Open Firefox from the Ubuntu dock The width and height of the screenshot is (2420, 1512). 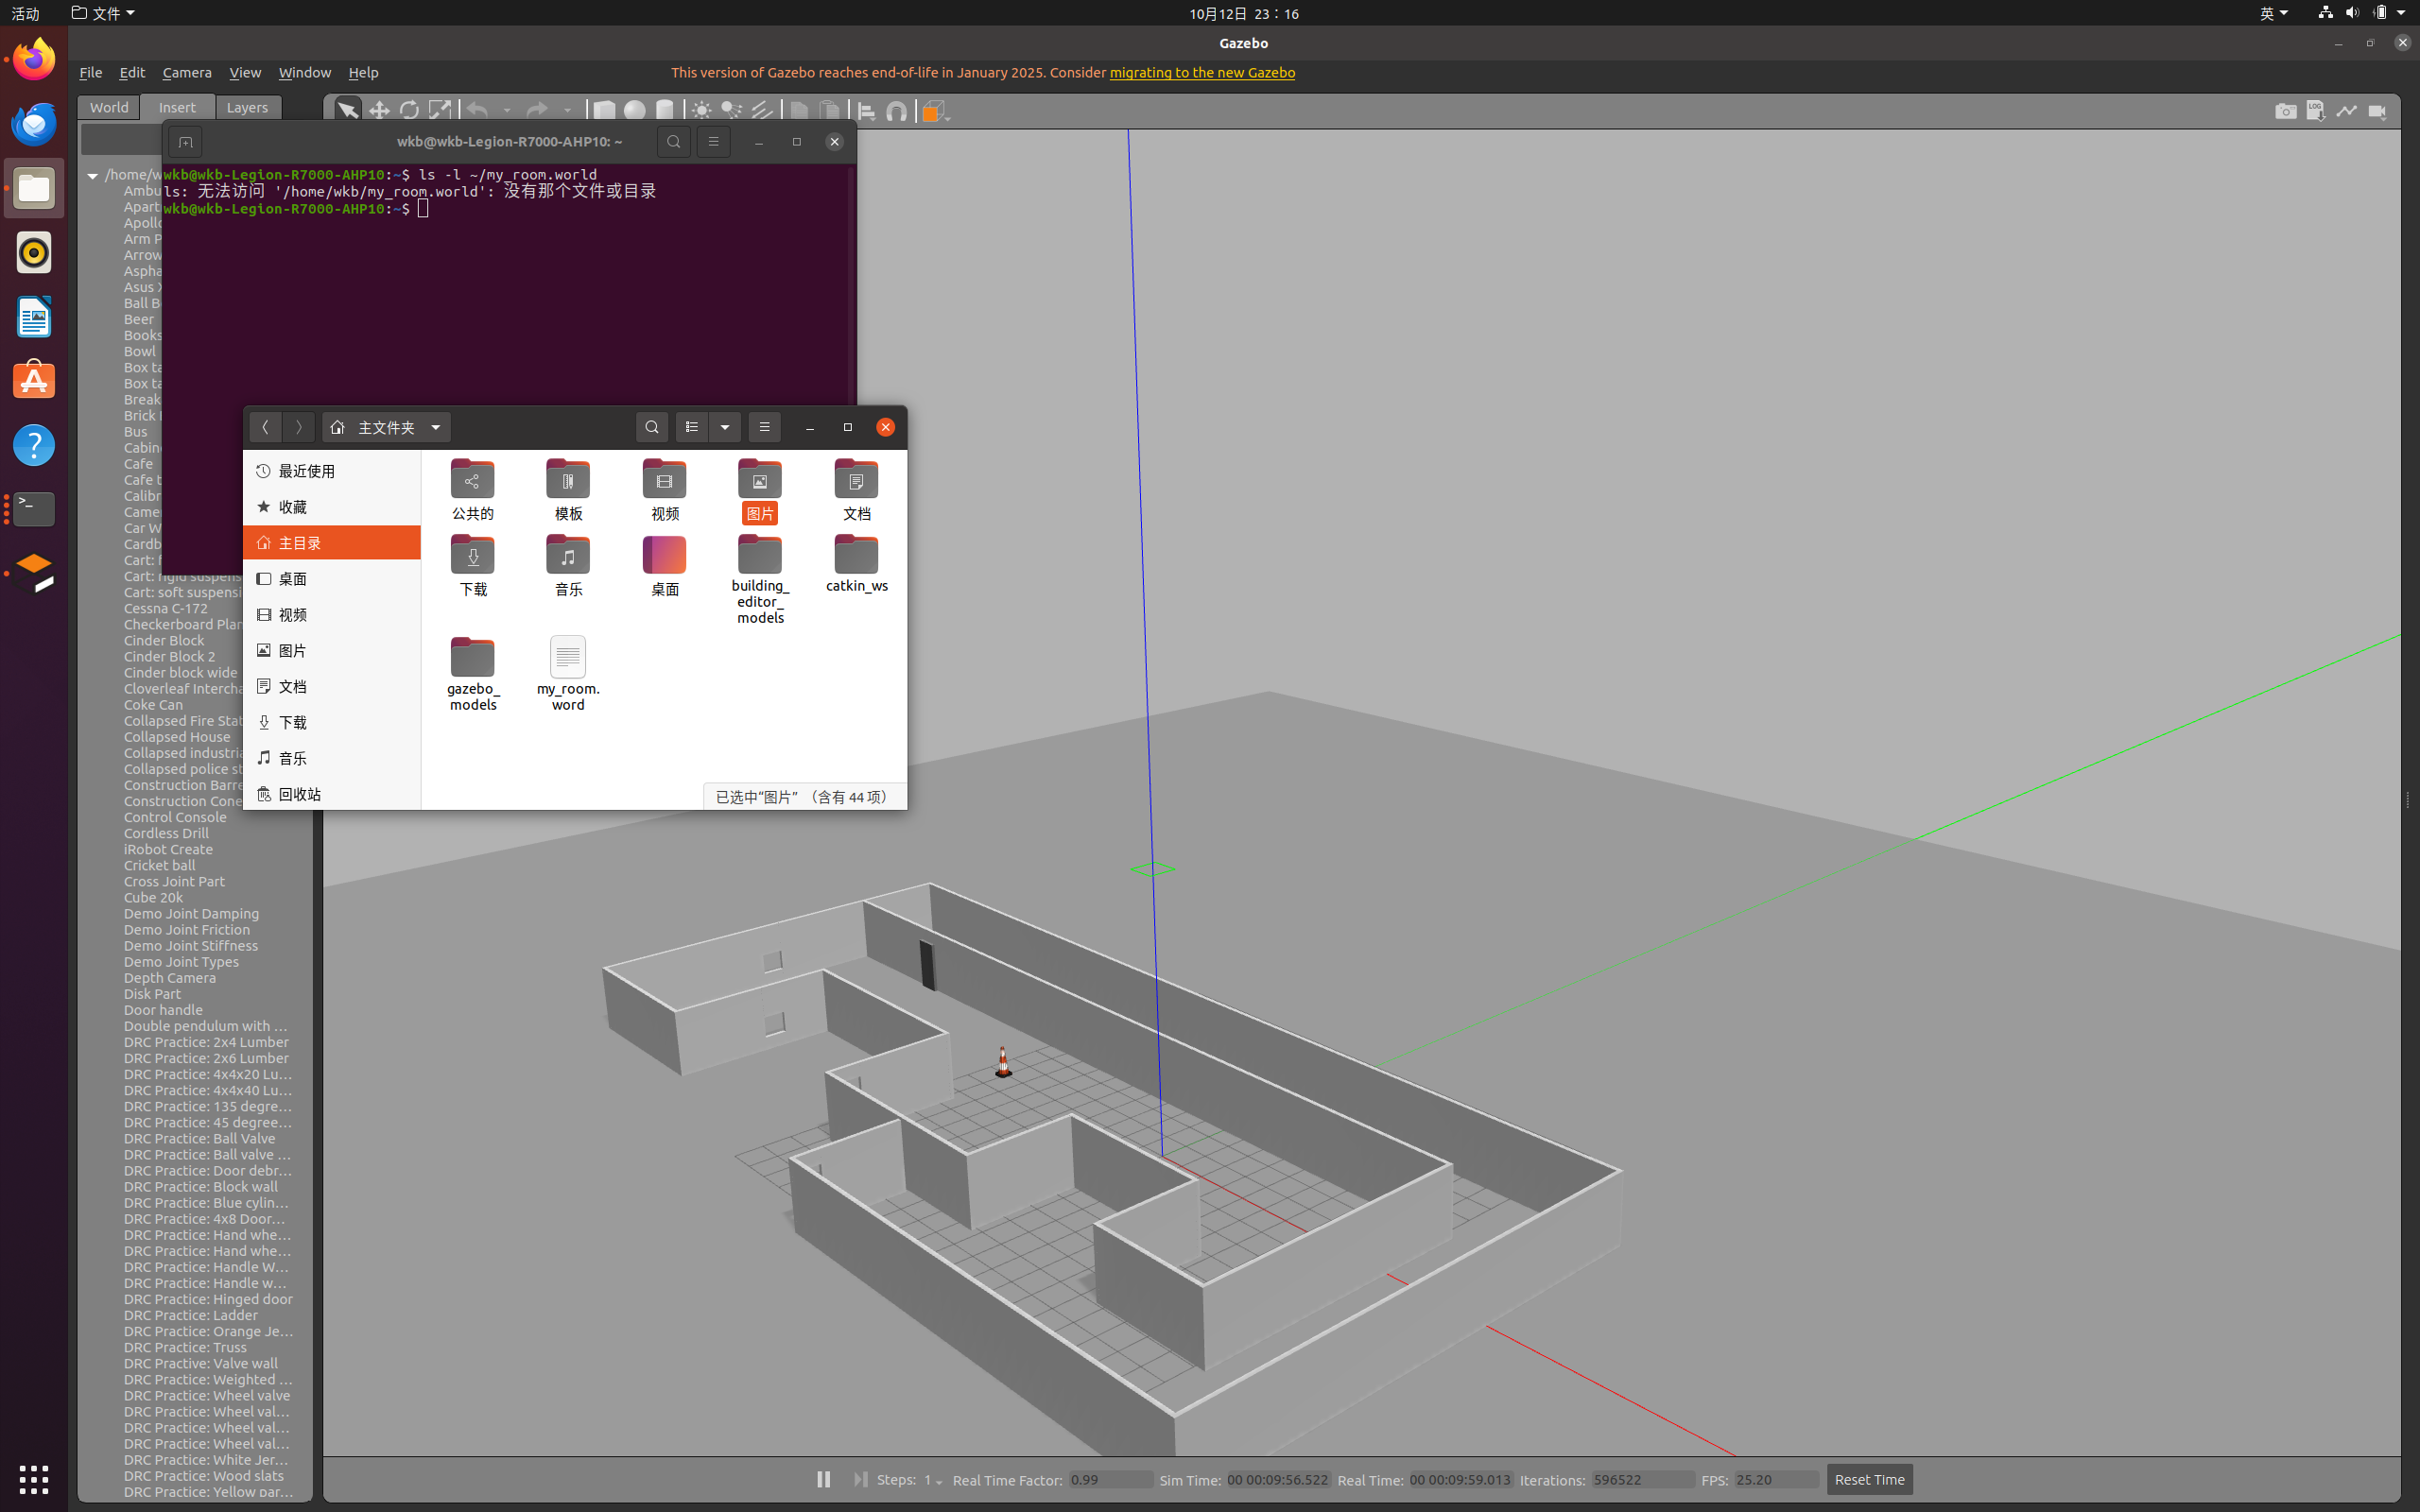34,59
